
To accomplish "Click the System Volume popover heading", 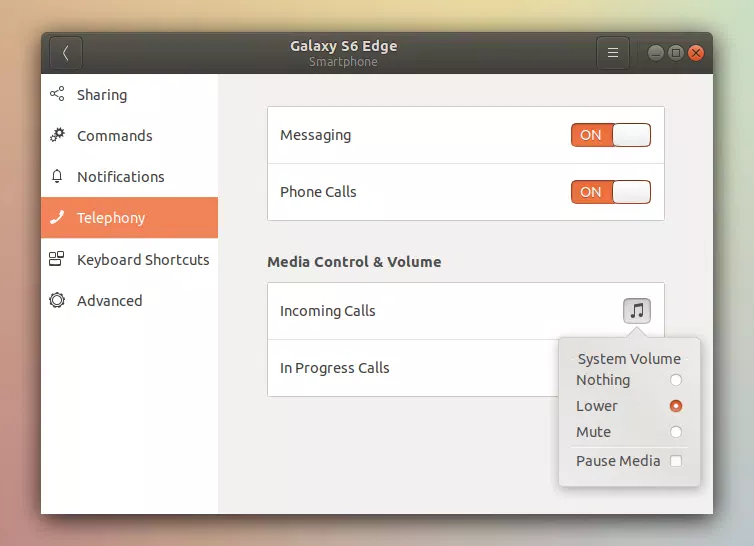I will point(629,359).
